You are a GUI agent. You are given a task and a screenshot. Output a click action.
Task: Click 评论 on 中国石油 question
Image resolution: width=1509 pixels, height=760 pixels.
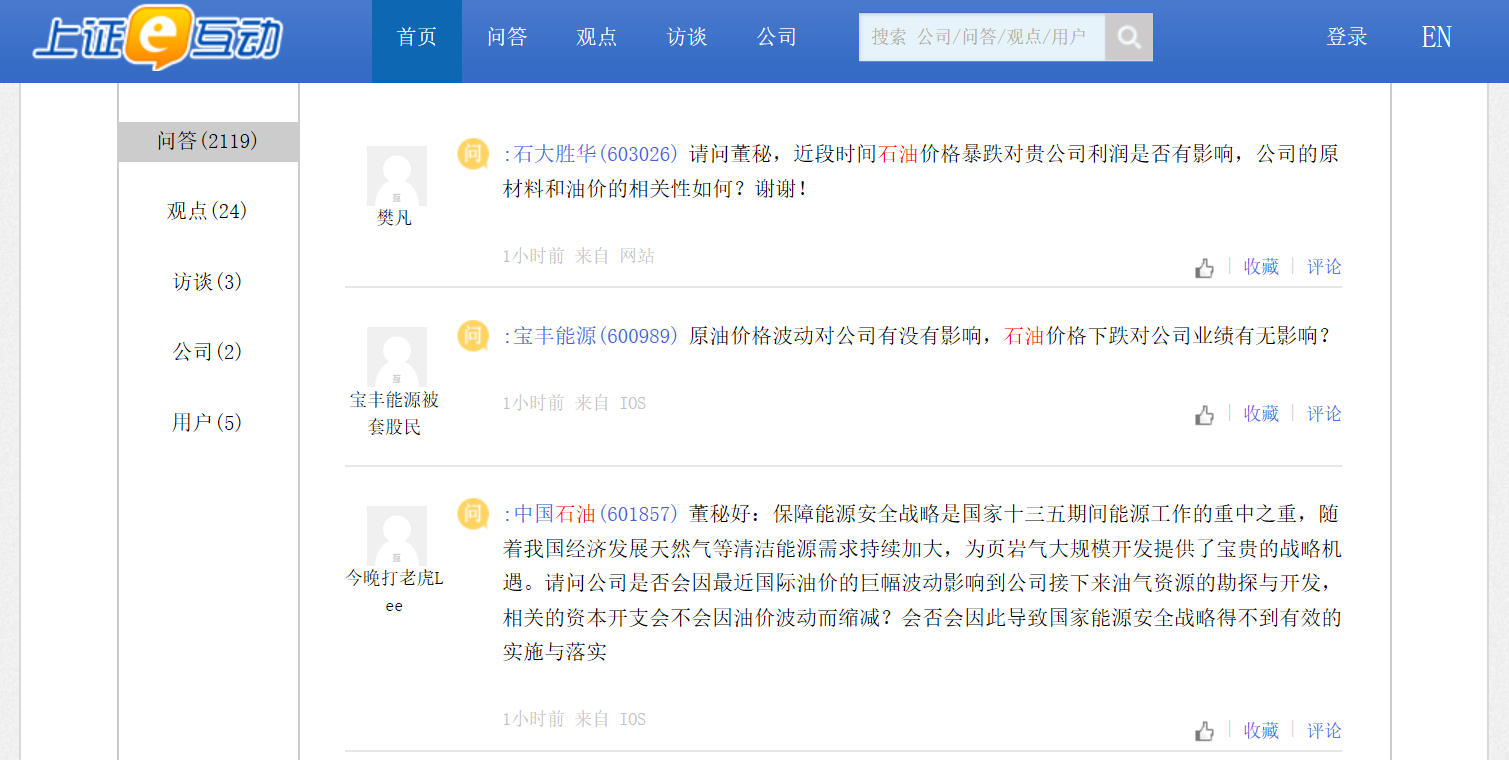1324,731
